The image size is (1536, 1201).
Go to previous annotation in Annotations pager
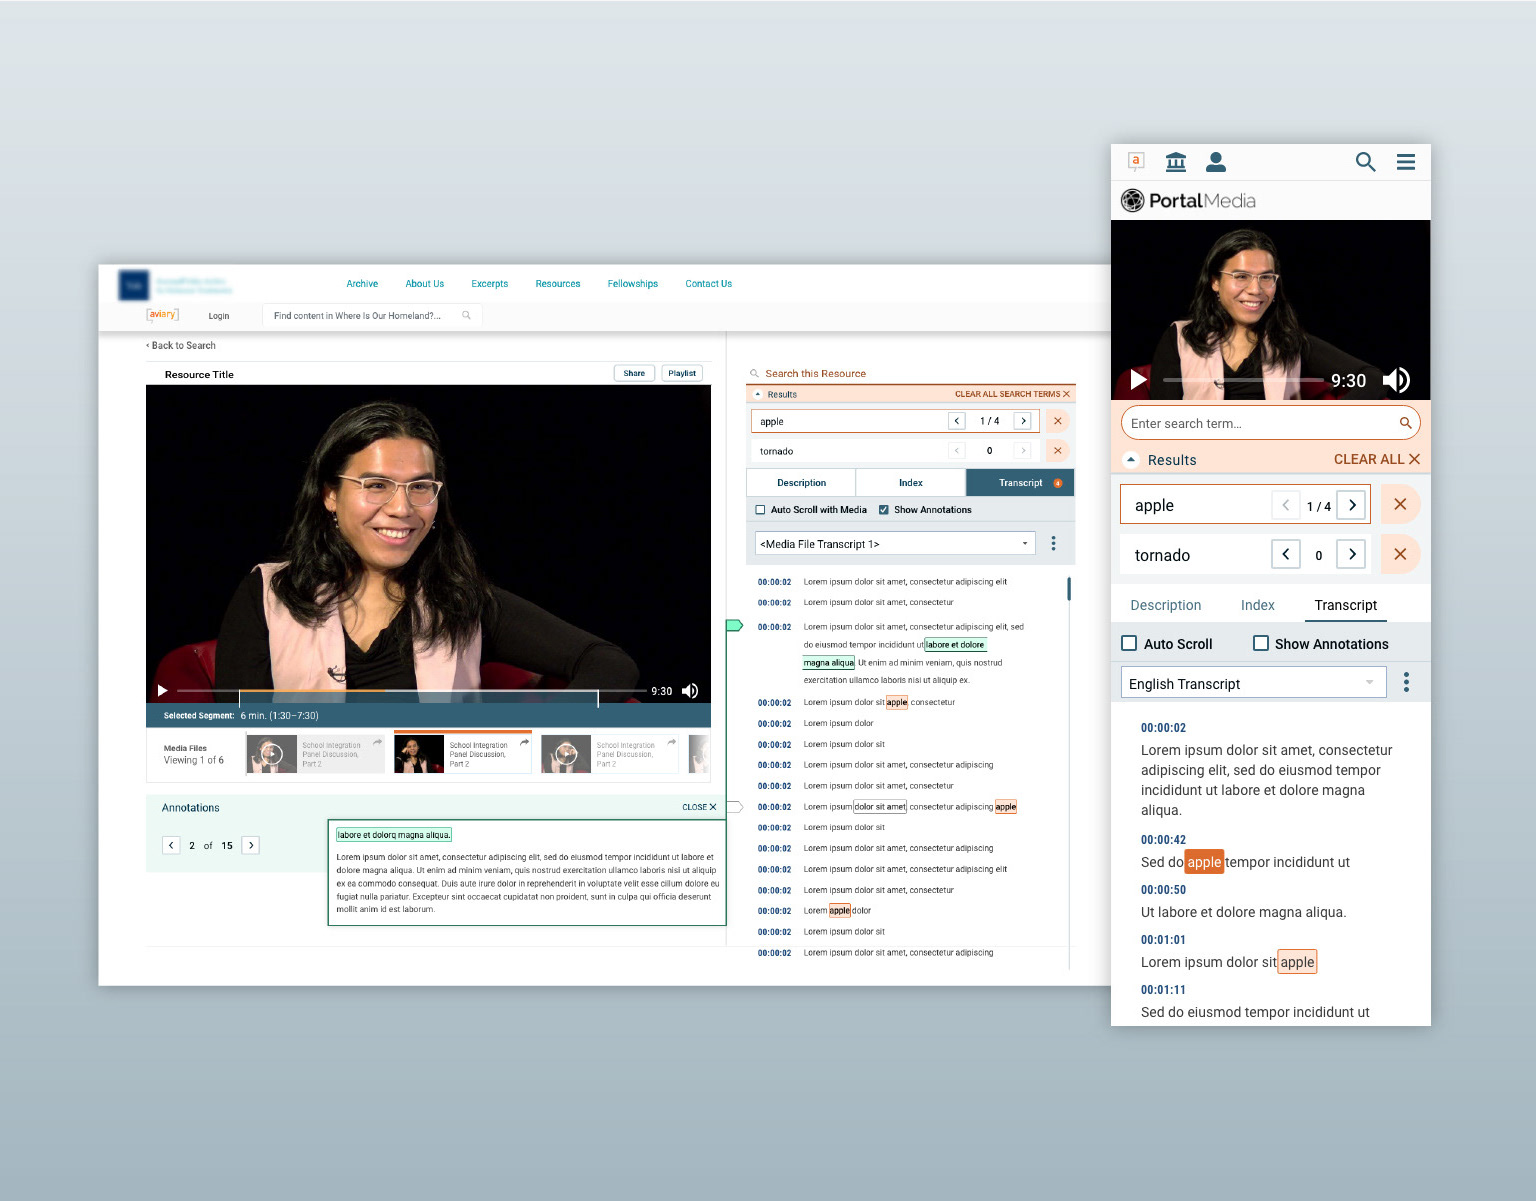(171, 845)
